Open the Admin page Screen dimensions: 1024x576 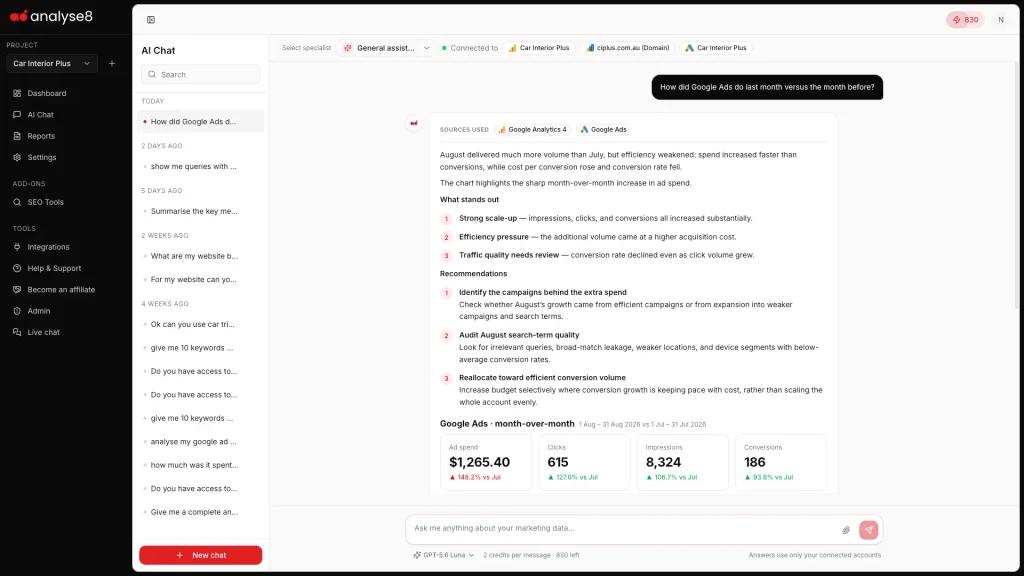(39, 311)
